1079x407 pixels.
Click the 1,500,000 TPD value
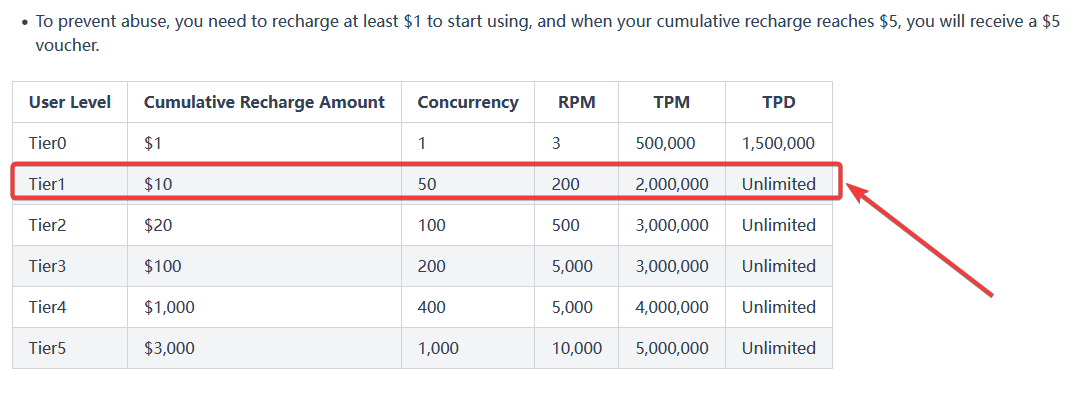pos(779,143)
